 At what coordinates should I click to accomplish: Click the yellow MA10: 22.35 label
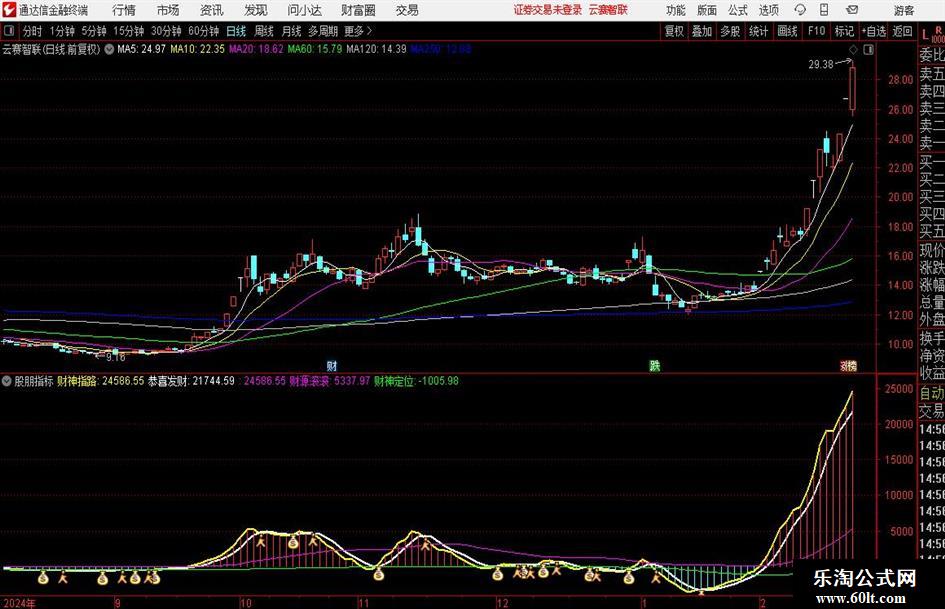tap(198, 49)
